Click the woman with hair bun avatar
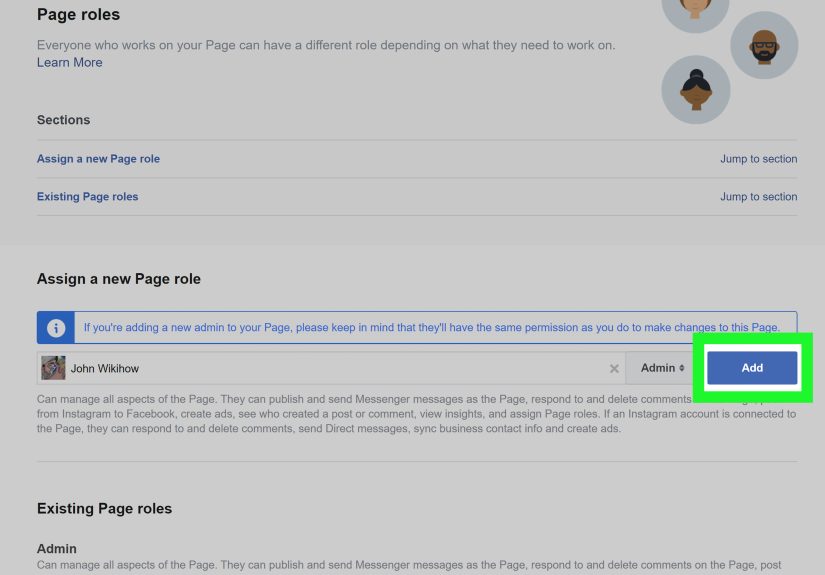 coord(696,90)
